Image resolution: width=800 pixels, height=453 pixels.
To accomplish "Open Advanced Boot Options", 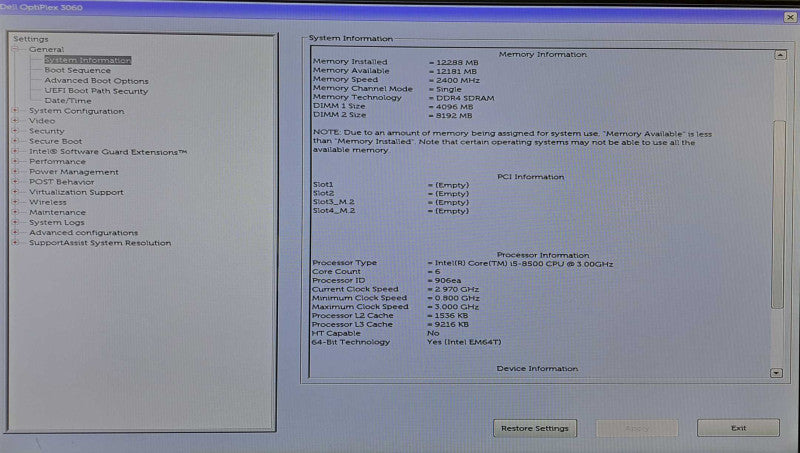I will (x=96, y=81).
